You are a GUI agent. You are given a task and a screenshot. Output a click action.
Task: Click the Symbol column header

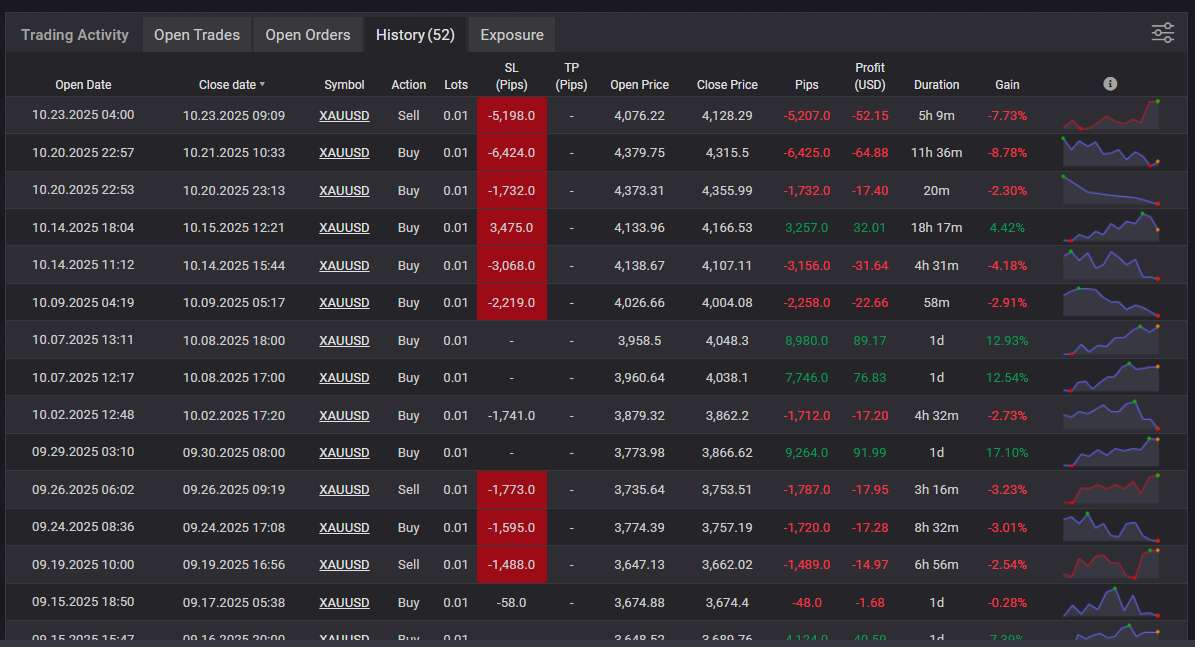click(x=344, y=84)
